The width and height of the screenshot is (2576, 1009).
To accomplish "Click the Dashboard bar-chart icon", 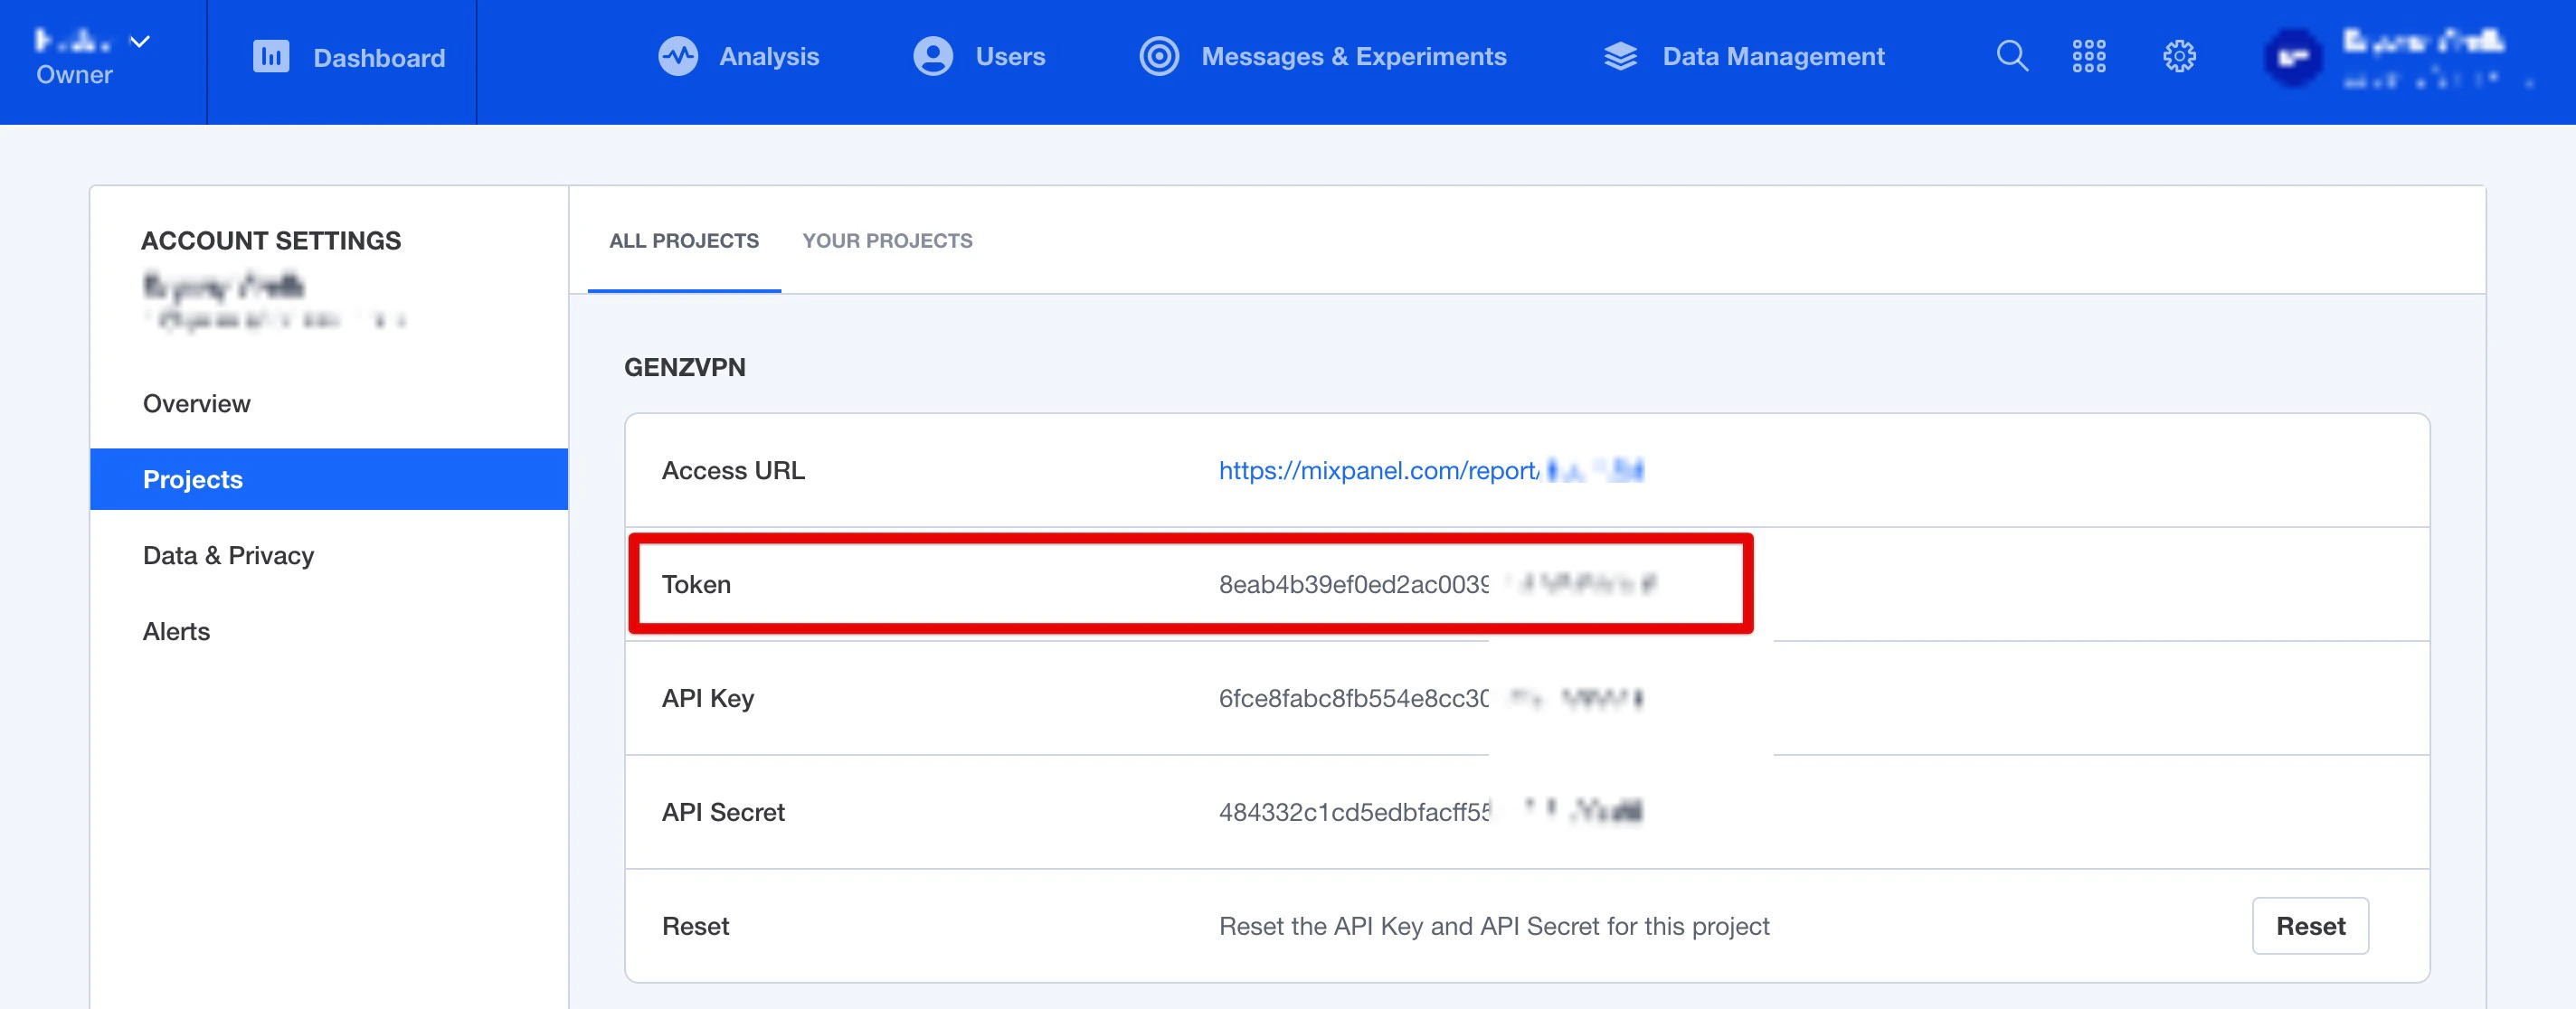I will point(270,57).
